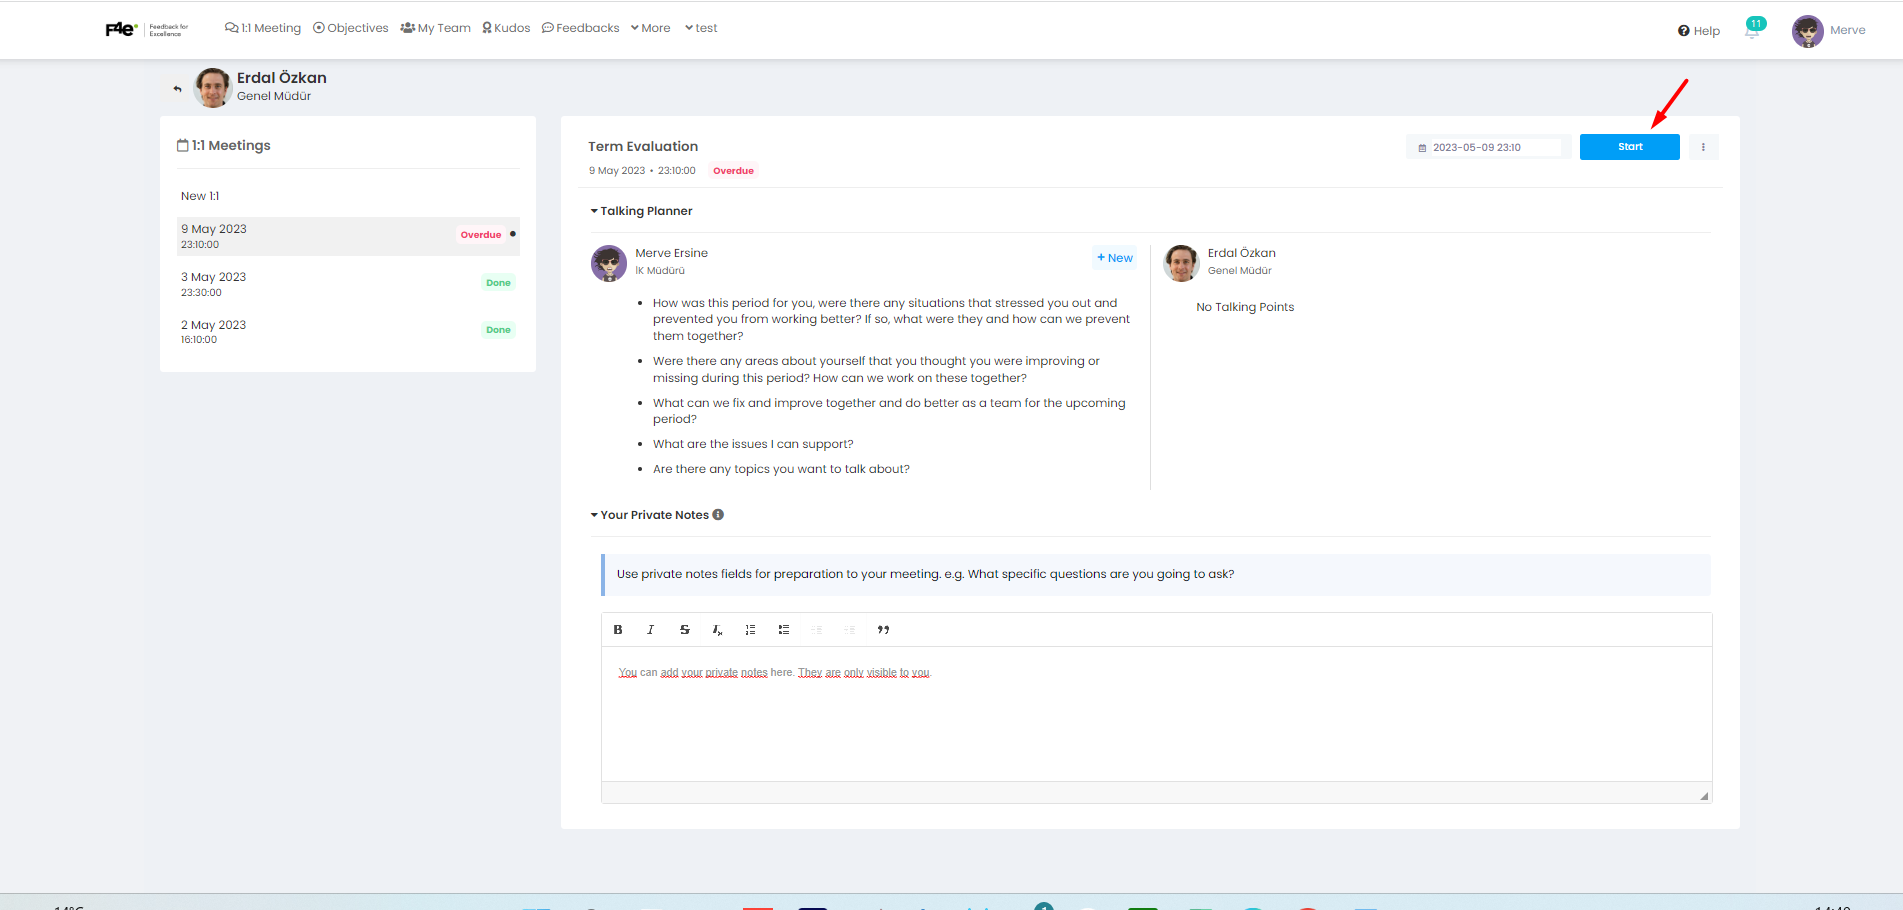Create a New 1:1 meeting
Viewport: 1903px width, 910px height.
point(200,196)
